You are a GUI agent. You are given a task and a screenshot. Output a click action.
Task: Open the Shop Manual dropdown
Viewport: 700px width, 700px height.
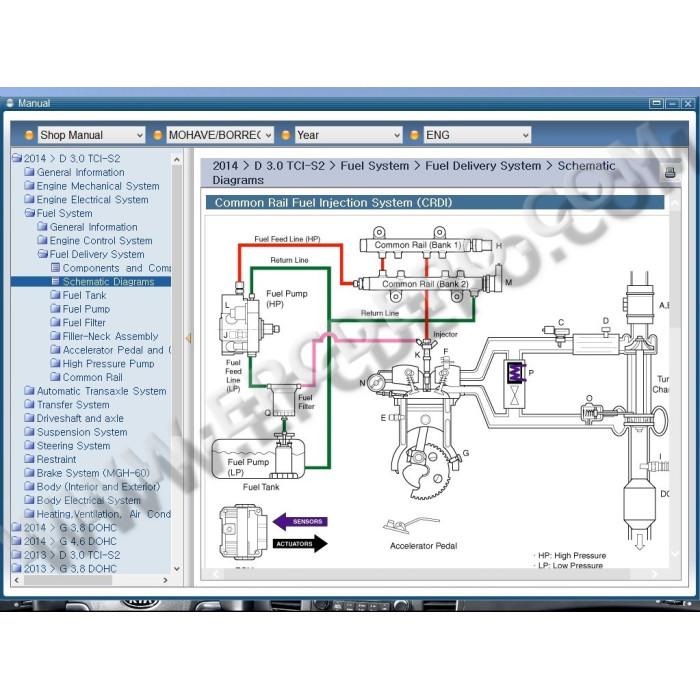click(91, 135)
